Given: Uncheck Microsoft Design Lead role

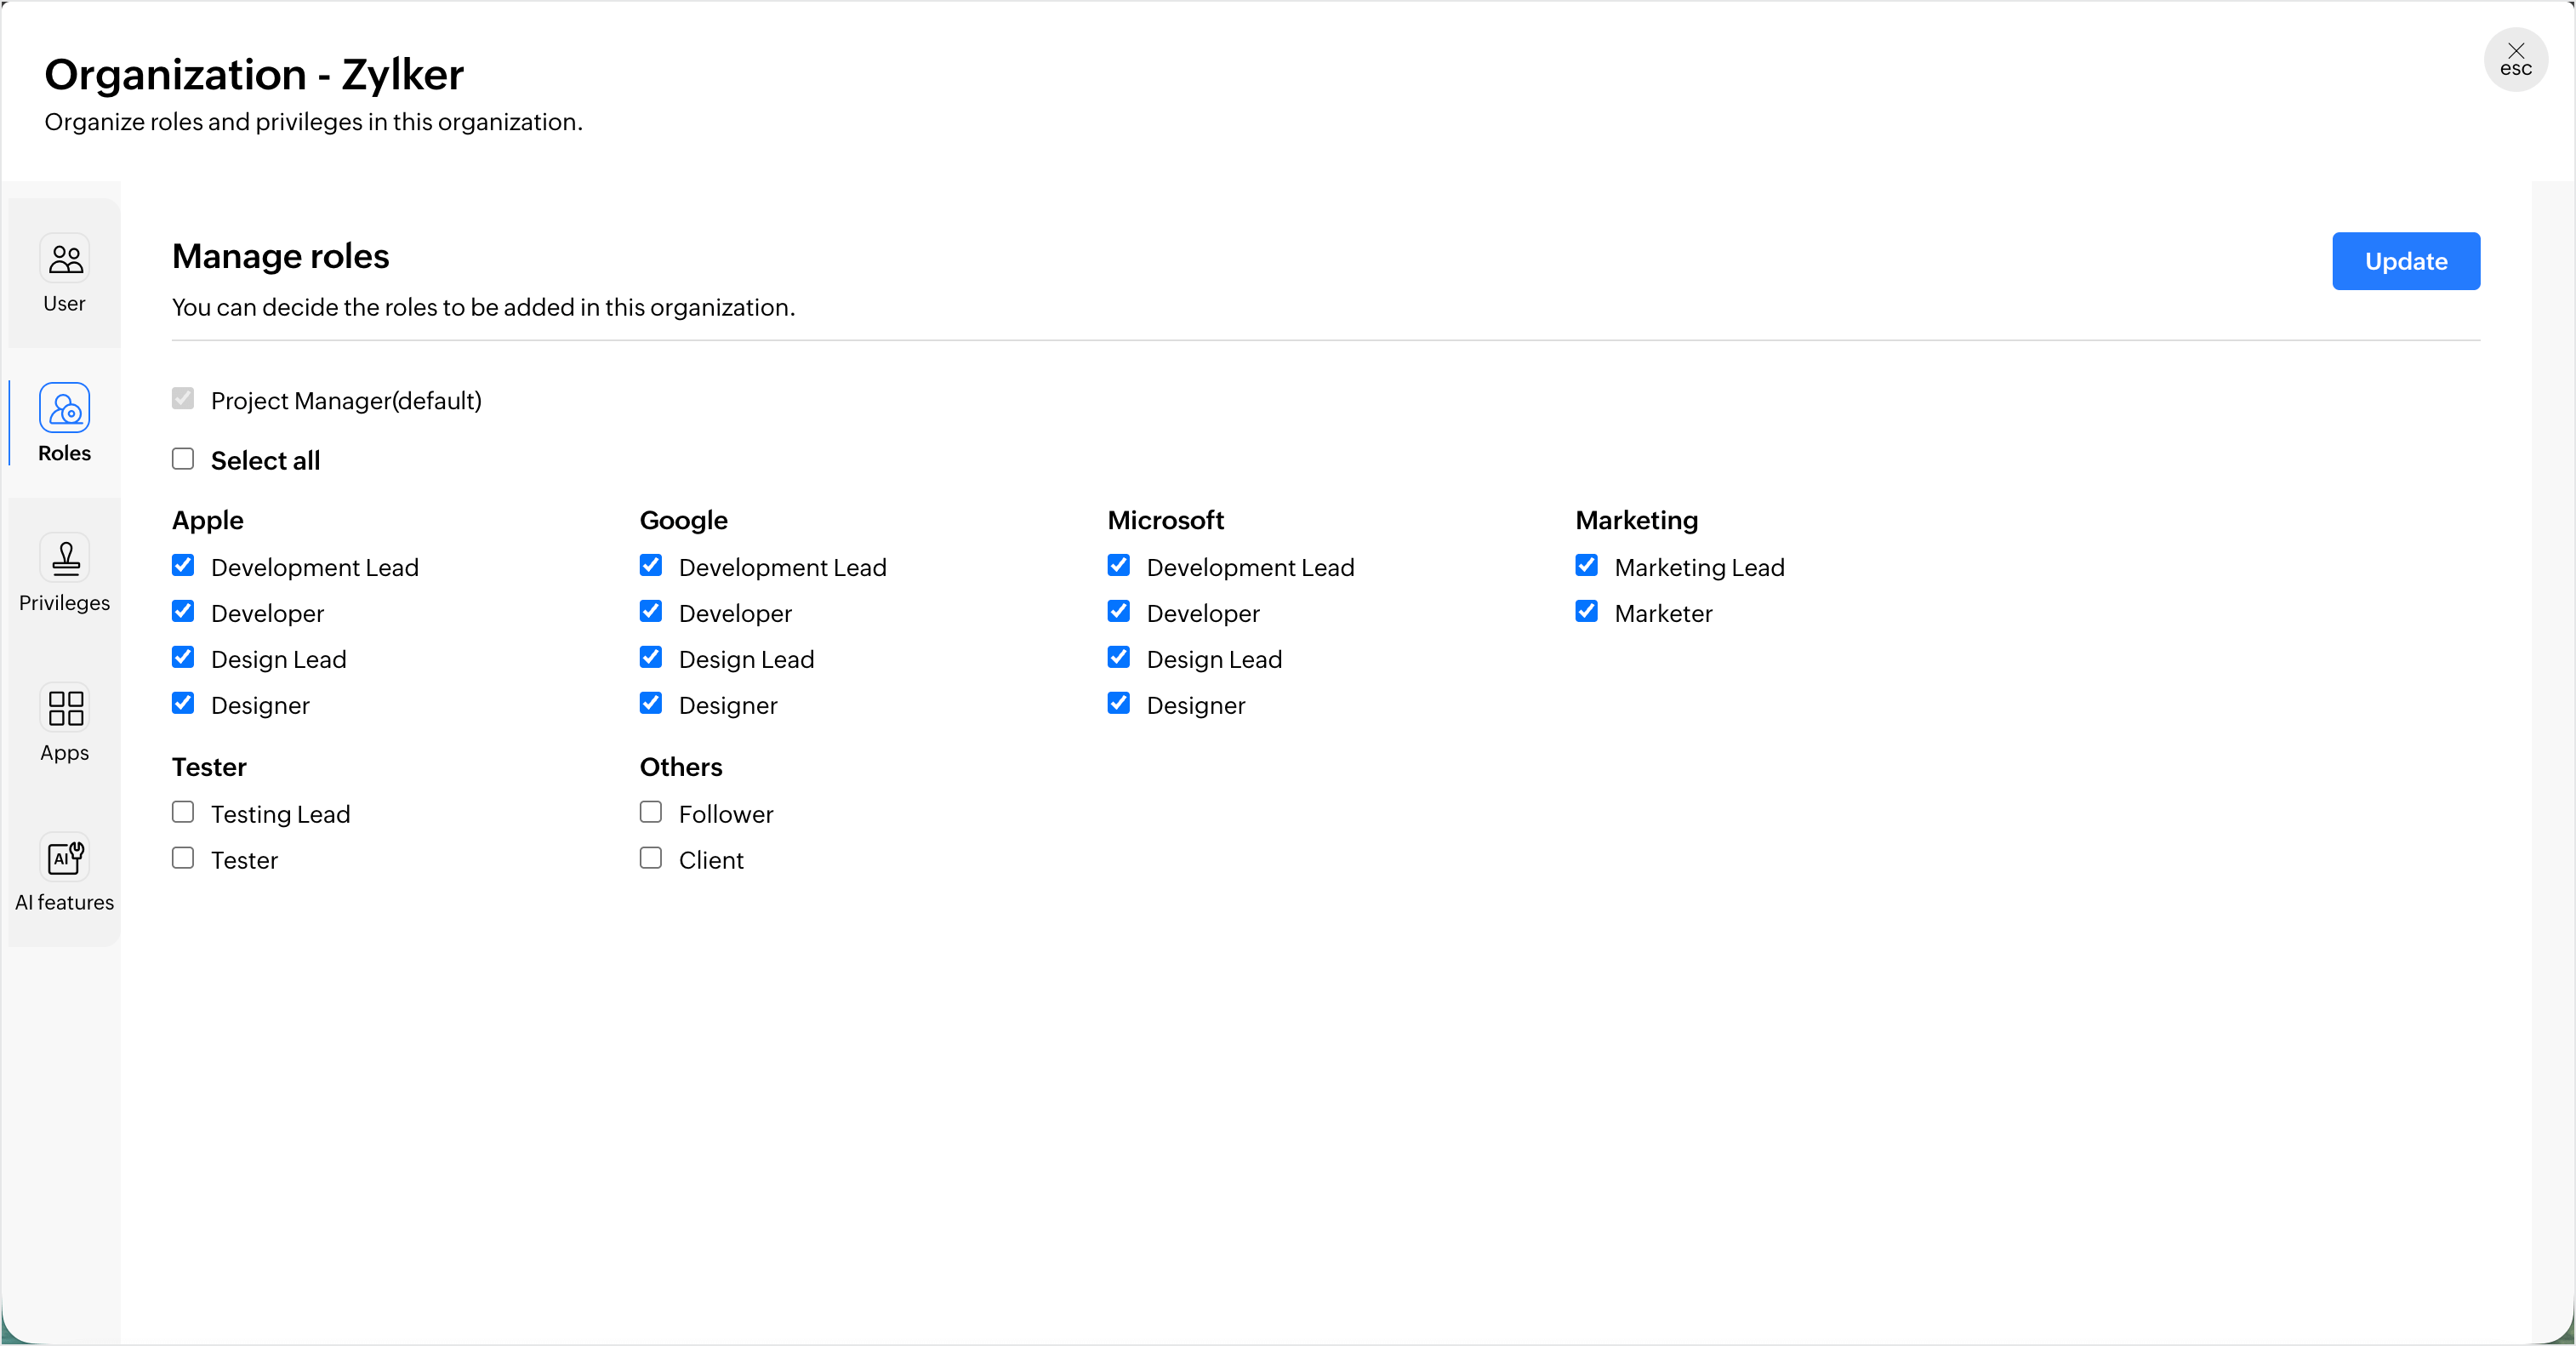Looking at the screenshot, I should click(1119, 658).
